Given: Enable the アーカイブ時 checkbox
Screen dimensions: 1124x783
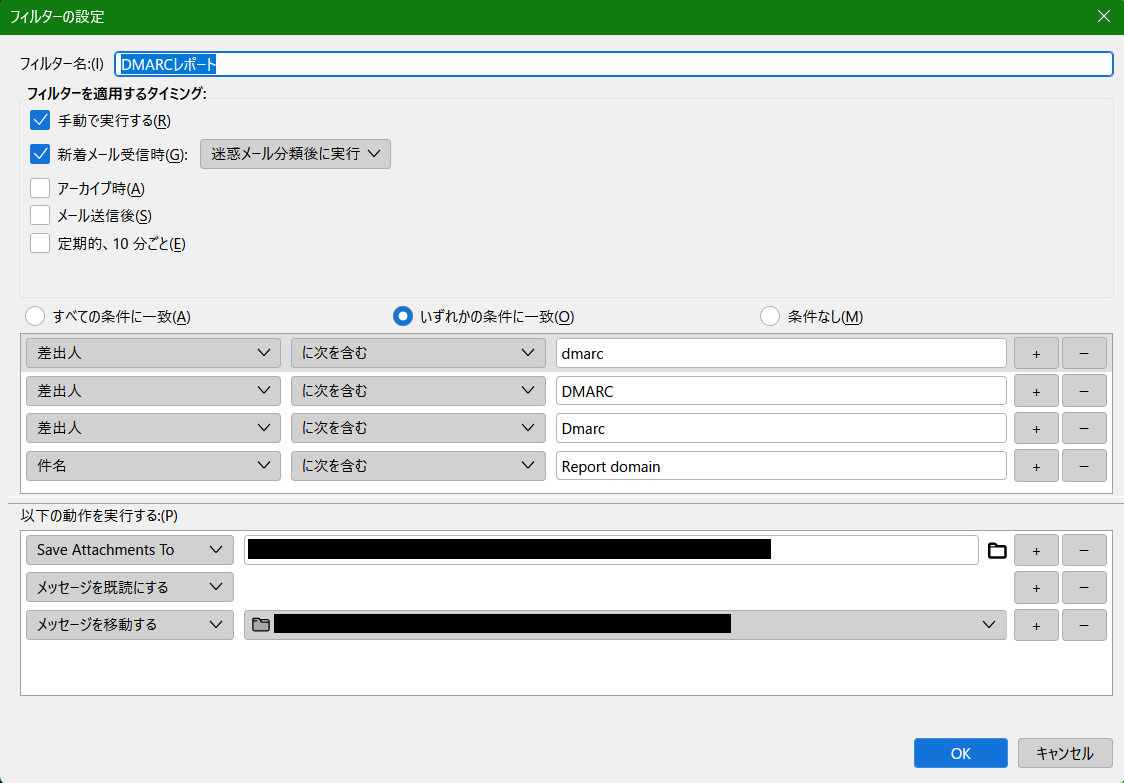Looking at the screenshot, I should tap(40, 188).
